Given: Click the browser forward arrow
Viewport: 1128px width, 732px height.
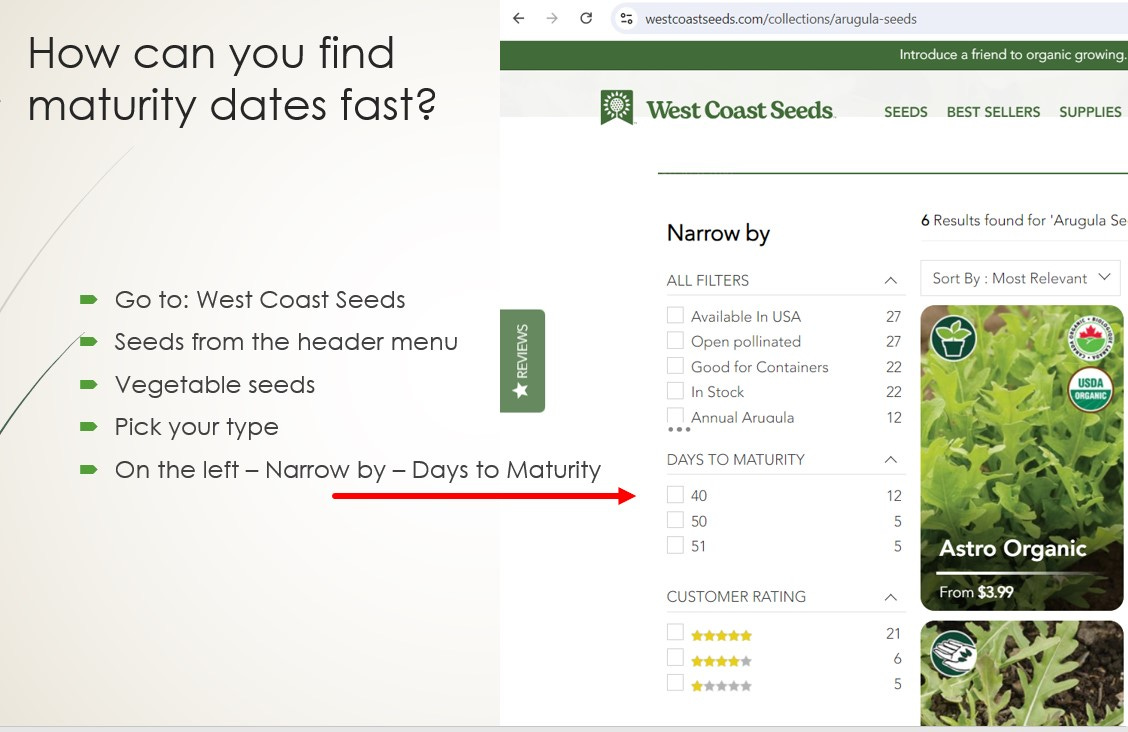Looking at the screenshot, I should (x=552, y=19).
